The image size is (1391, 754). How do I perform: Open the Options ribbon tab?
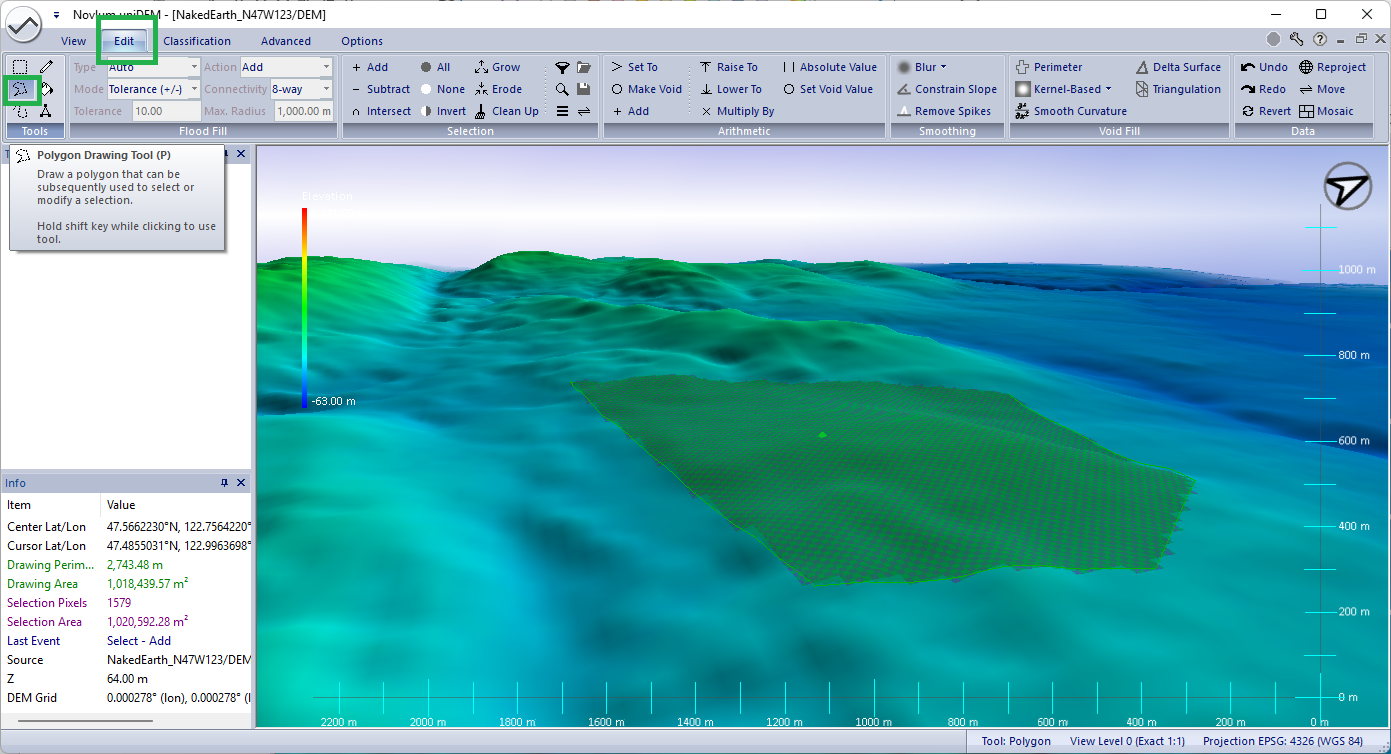point(362,41)
